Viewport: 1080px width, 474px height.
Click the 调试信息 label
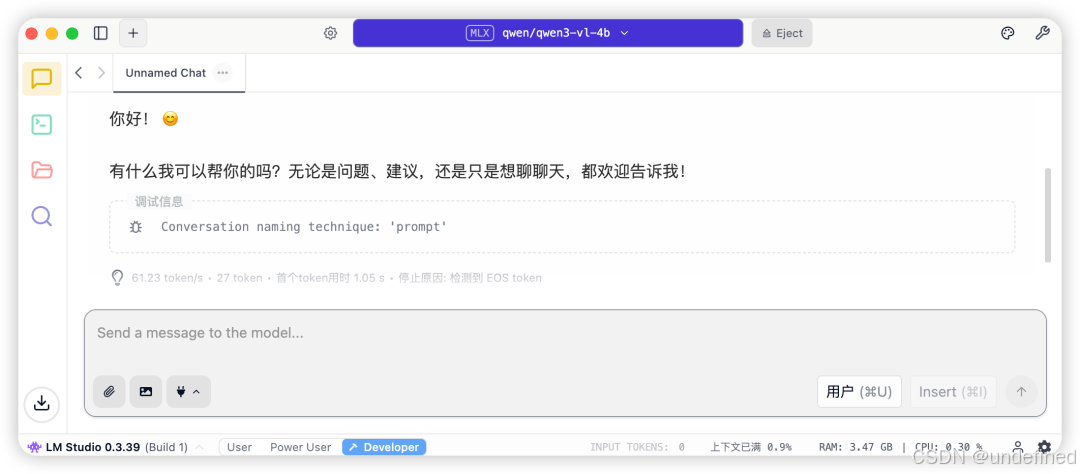point(159,202)
